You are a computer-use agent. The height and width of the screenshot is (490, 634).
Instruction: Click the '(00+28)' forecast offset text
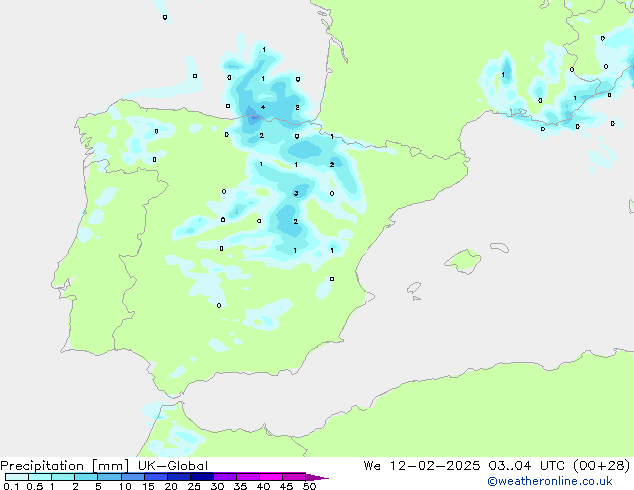(601, 466)
